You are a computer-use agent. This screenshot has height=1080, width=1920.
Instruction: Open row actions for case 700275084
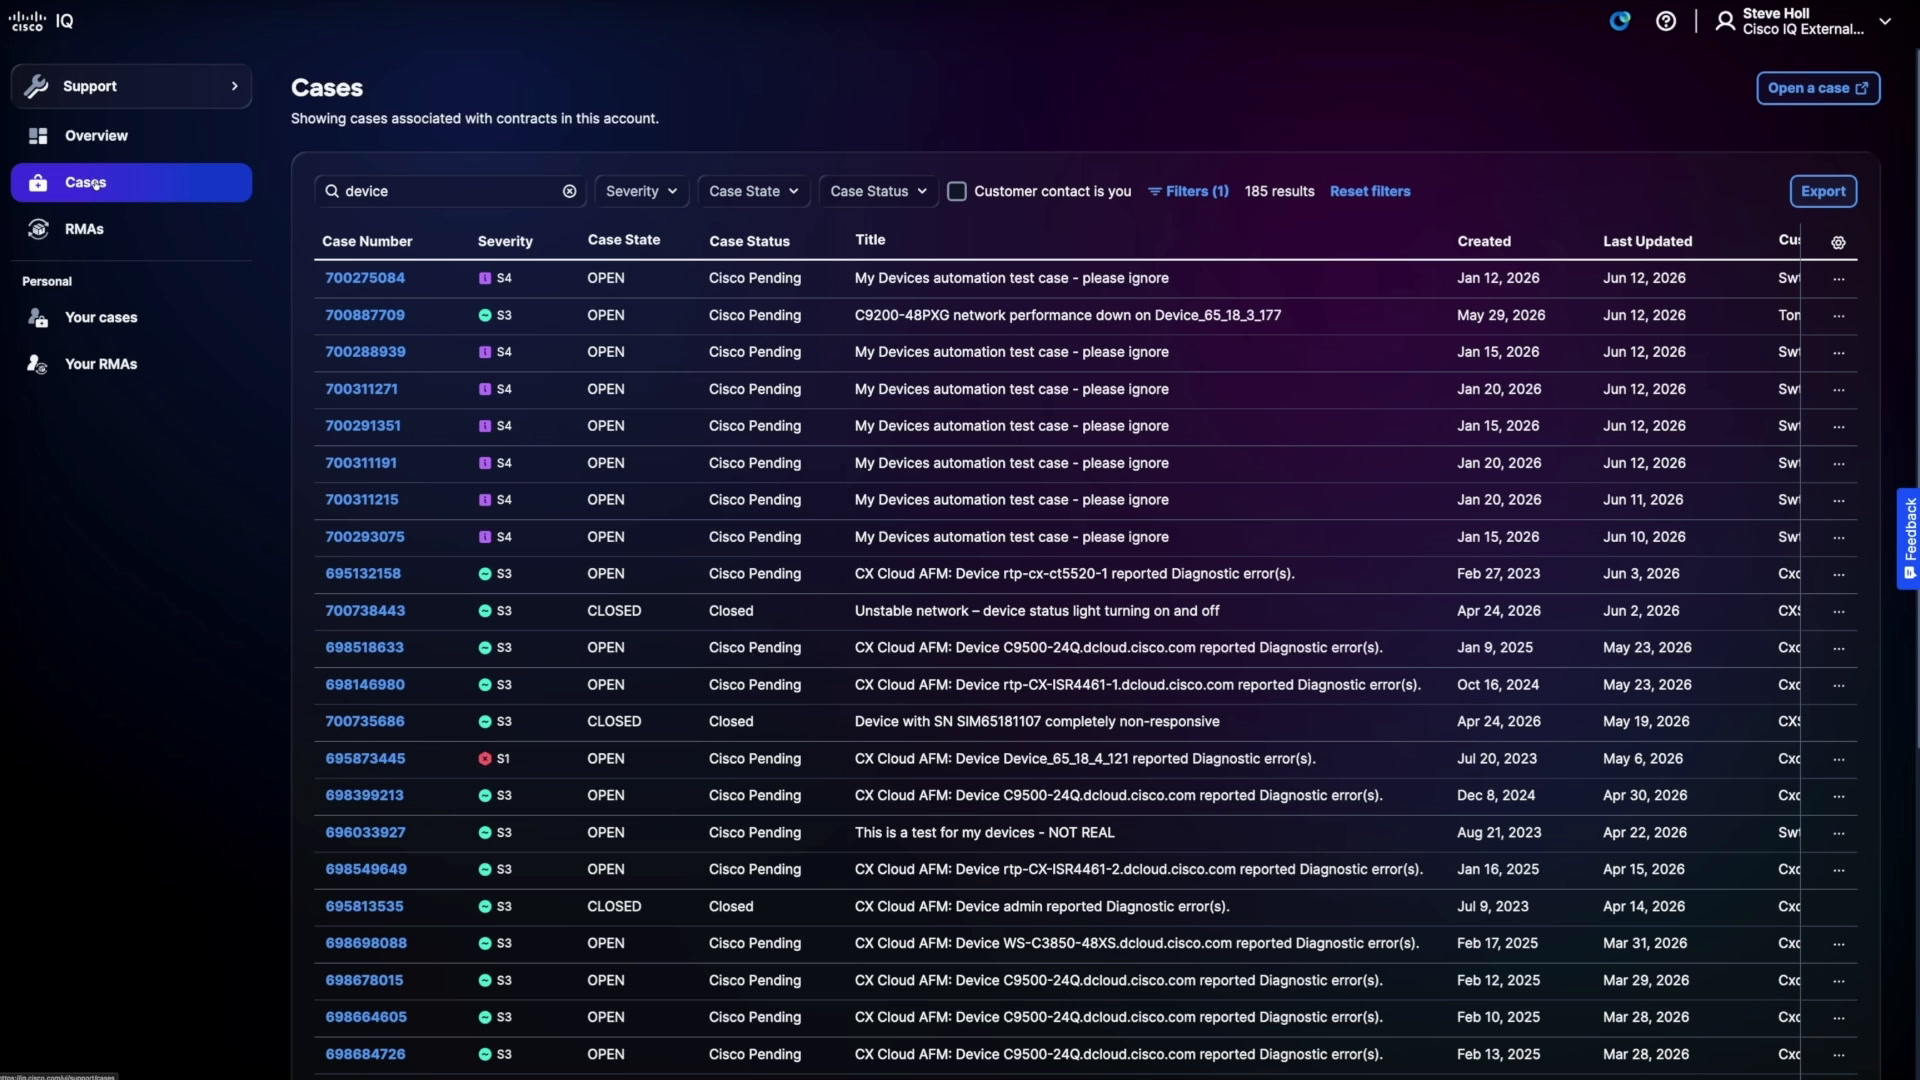(x=1838, y=279)
